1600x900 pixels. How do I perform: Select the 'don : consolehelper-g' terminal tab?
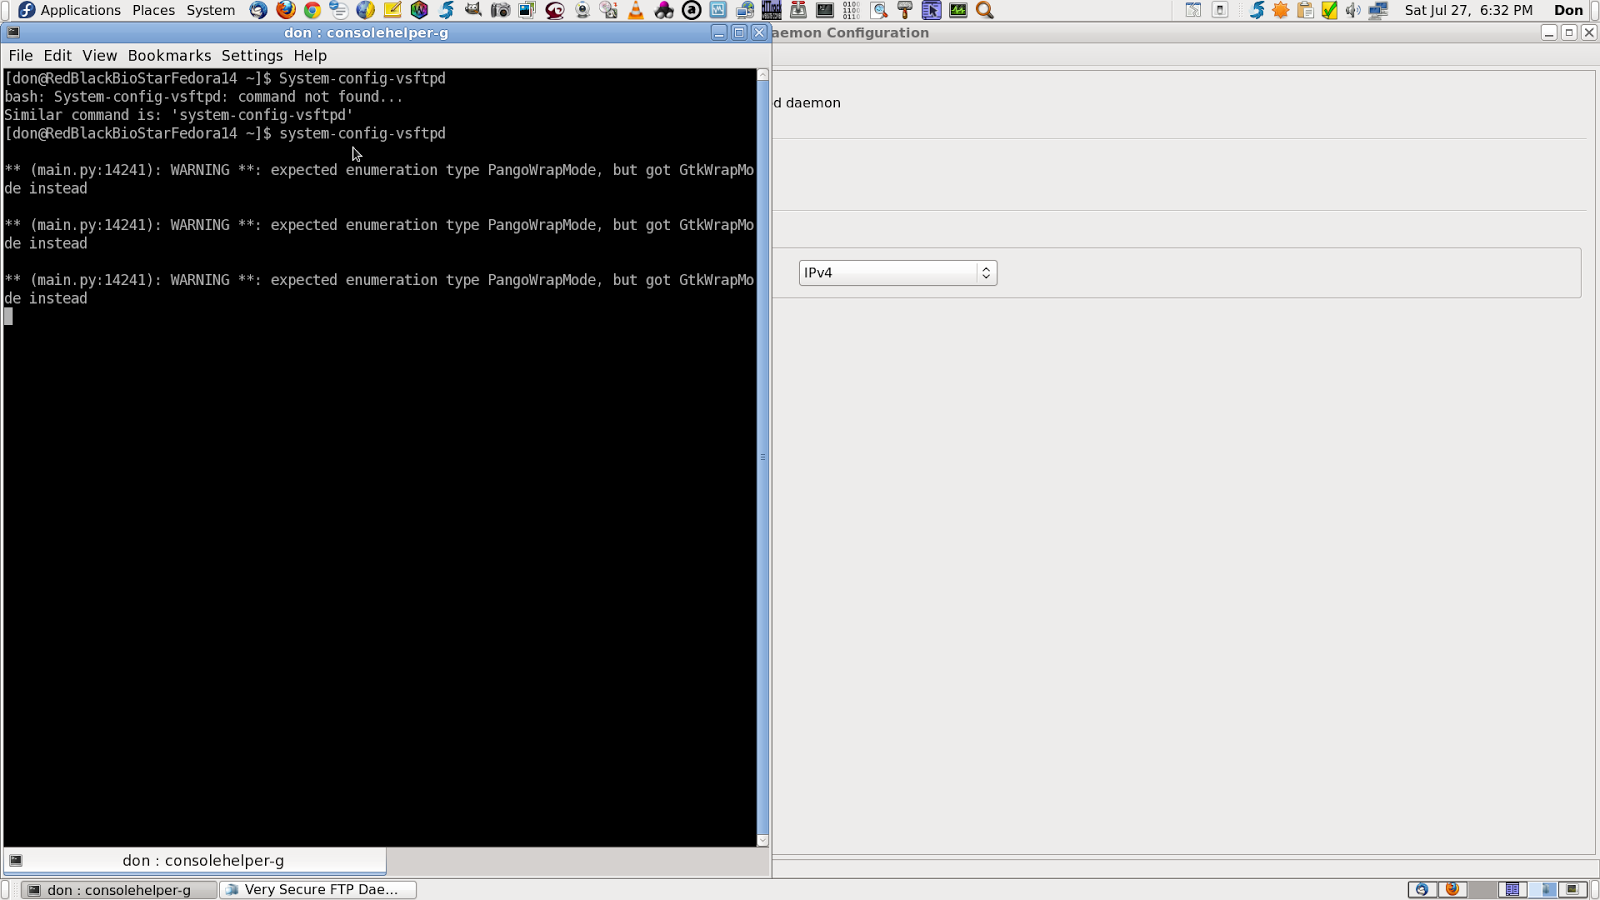pyautogui.click(x=195, y=860)
